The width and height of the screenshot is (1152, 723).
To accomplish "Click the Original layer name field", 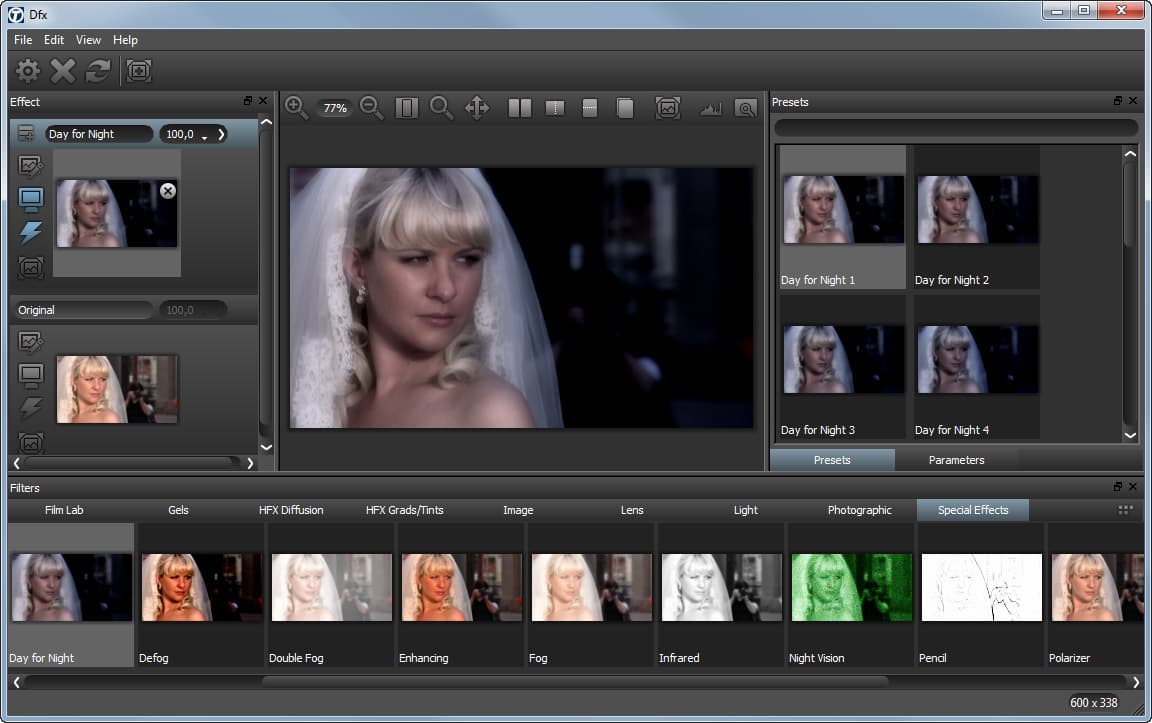I will [x=82, y=310].
